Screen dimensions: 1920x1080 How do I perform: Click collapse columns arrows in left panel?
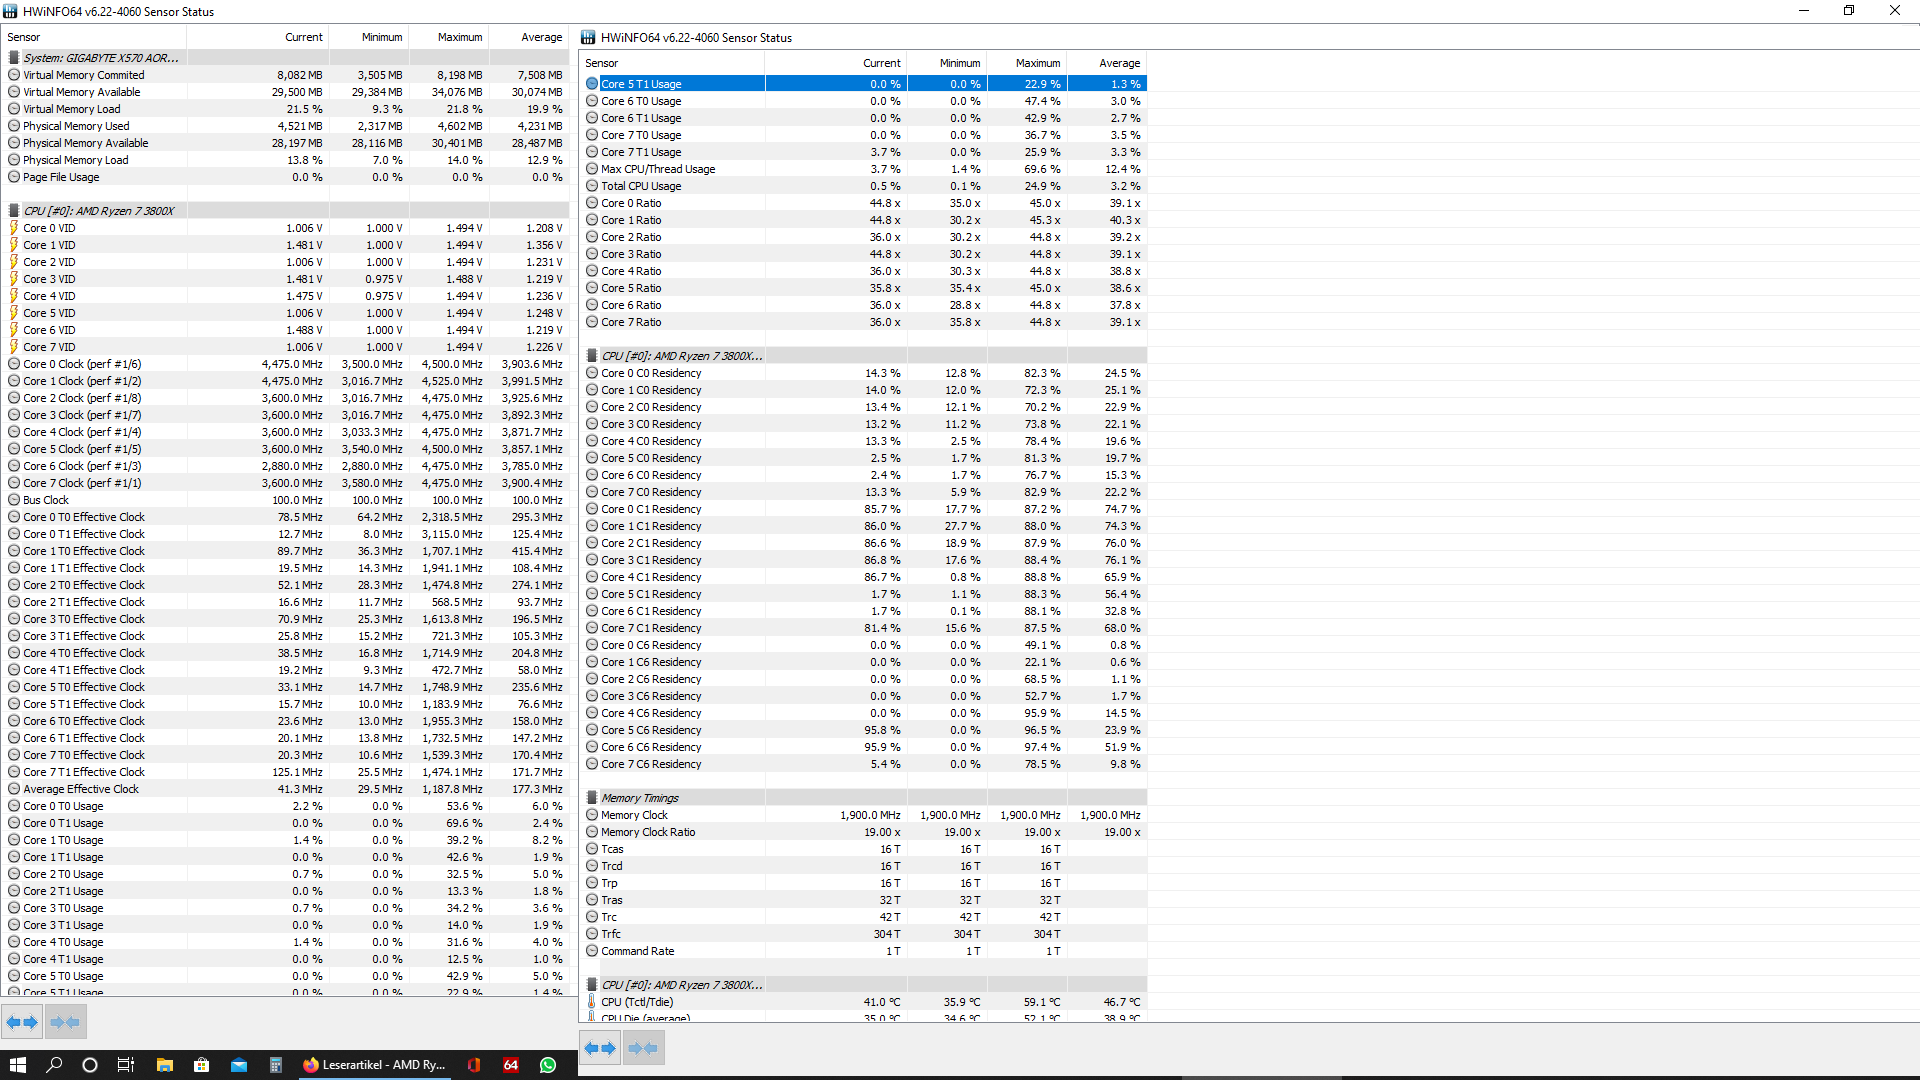pyautogui.click(x=65, y=1022)
